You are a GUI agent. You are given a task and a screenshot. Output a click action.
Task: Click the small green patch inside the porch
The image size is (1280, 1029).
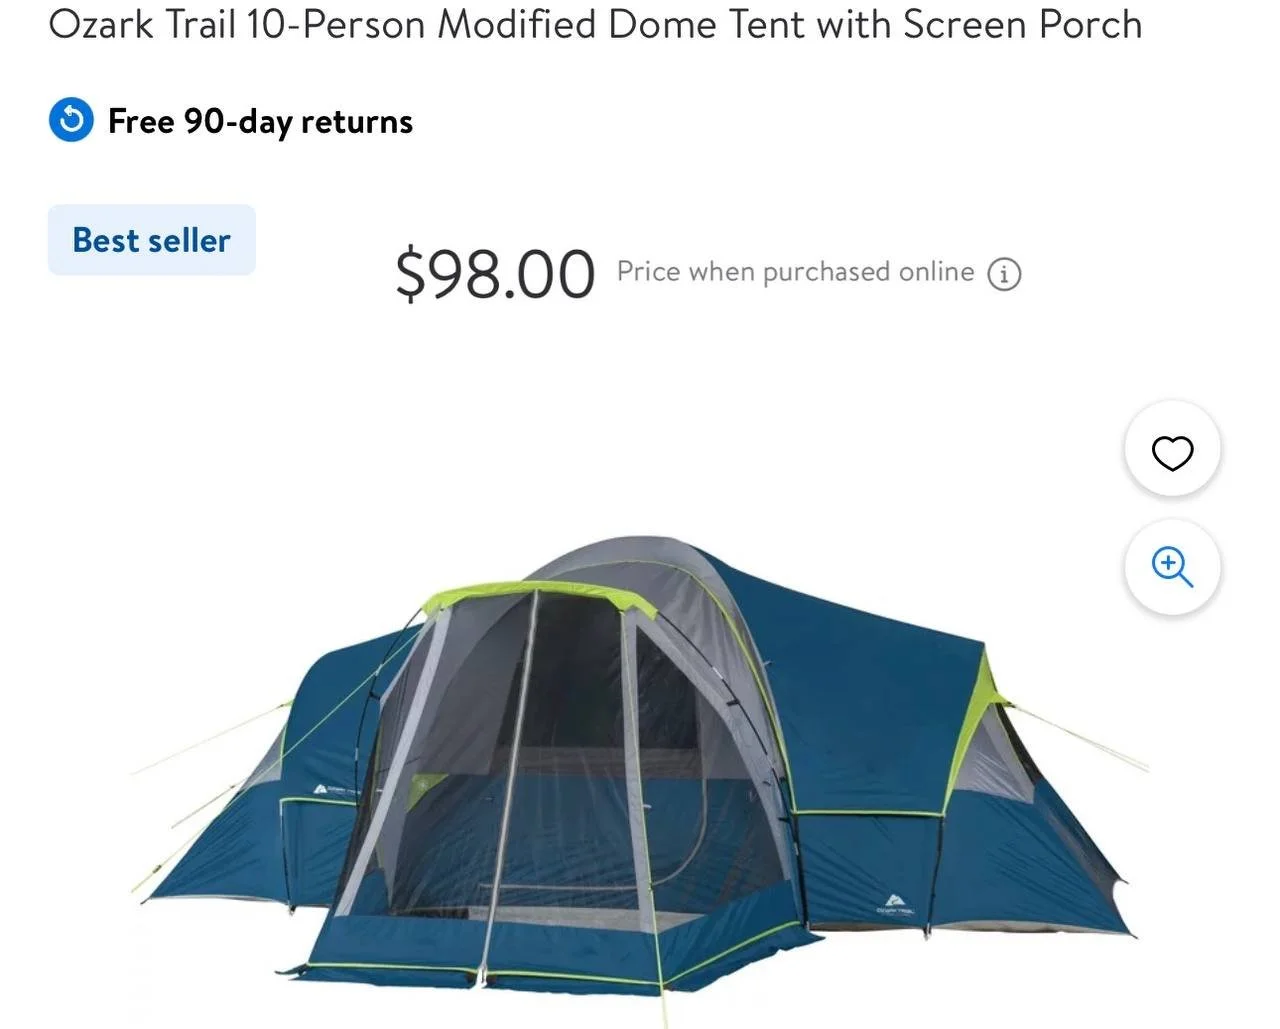(428, 789)
